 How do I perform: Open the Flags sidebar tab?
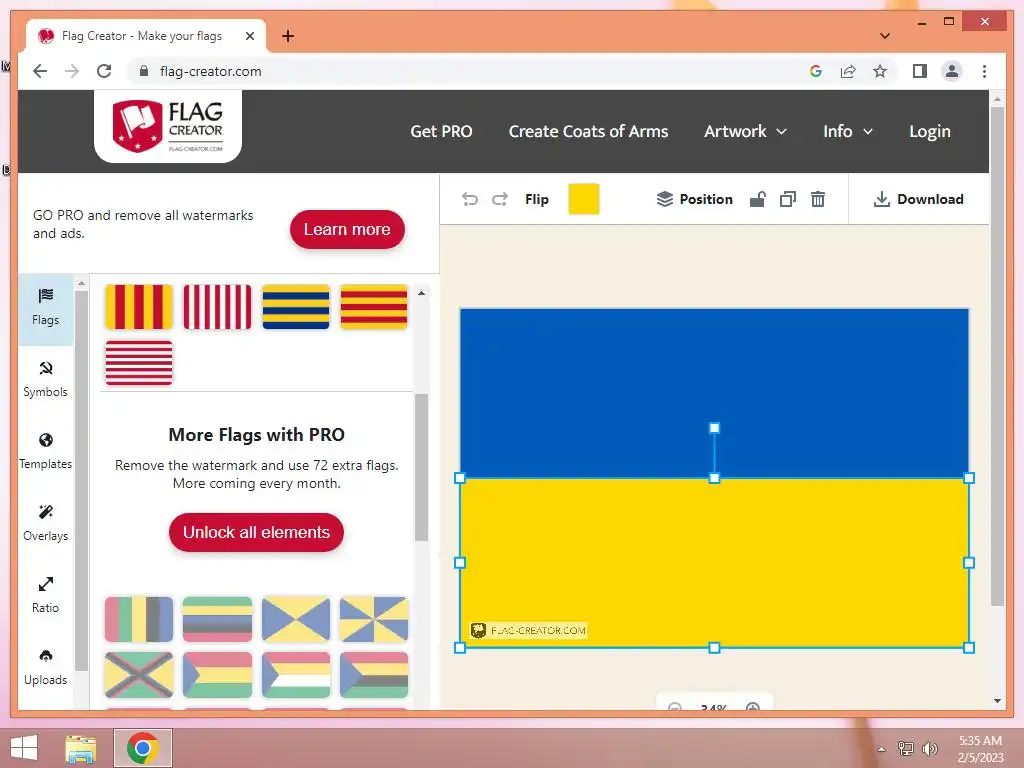pyautogui.click(x=46, y=308)
